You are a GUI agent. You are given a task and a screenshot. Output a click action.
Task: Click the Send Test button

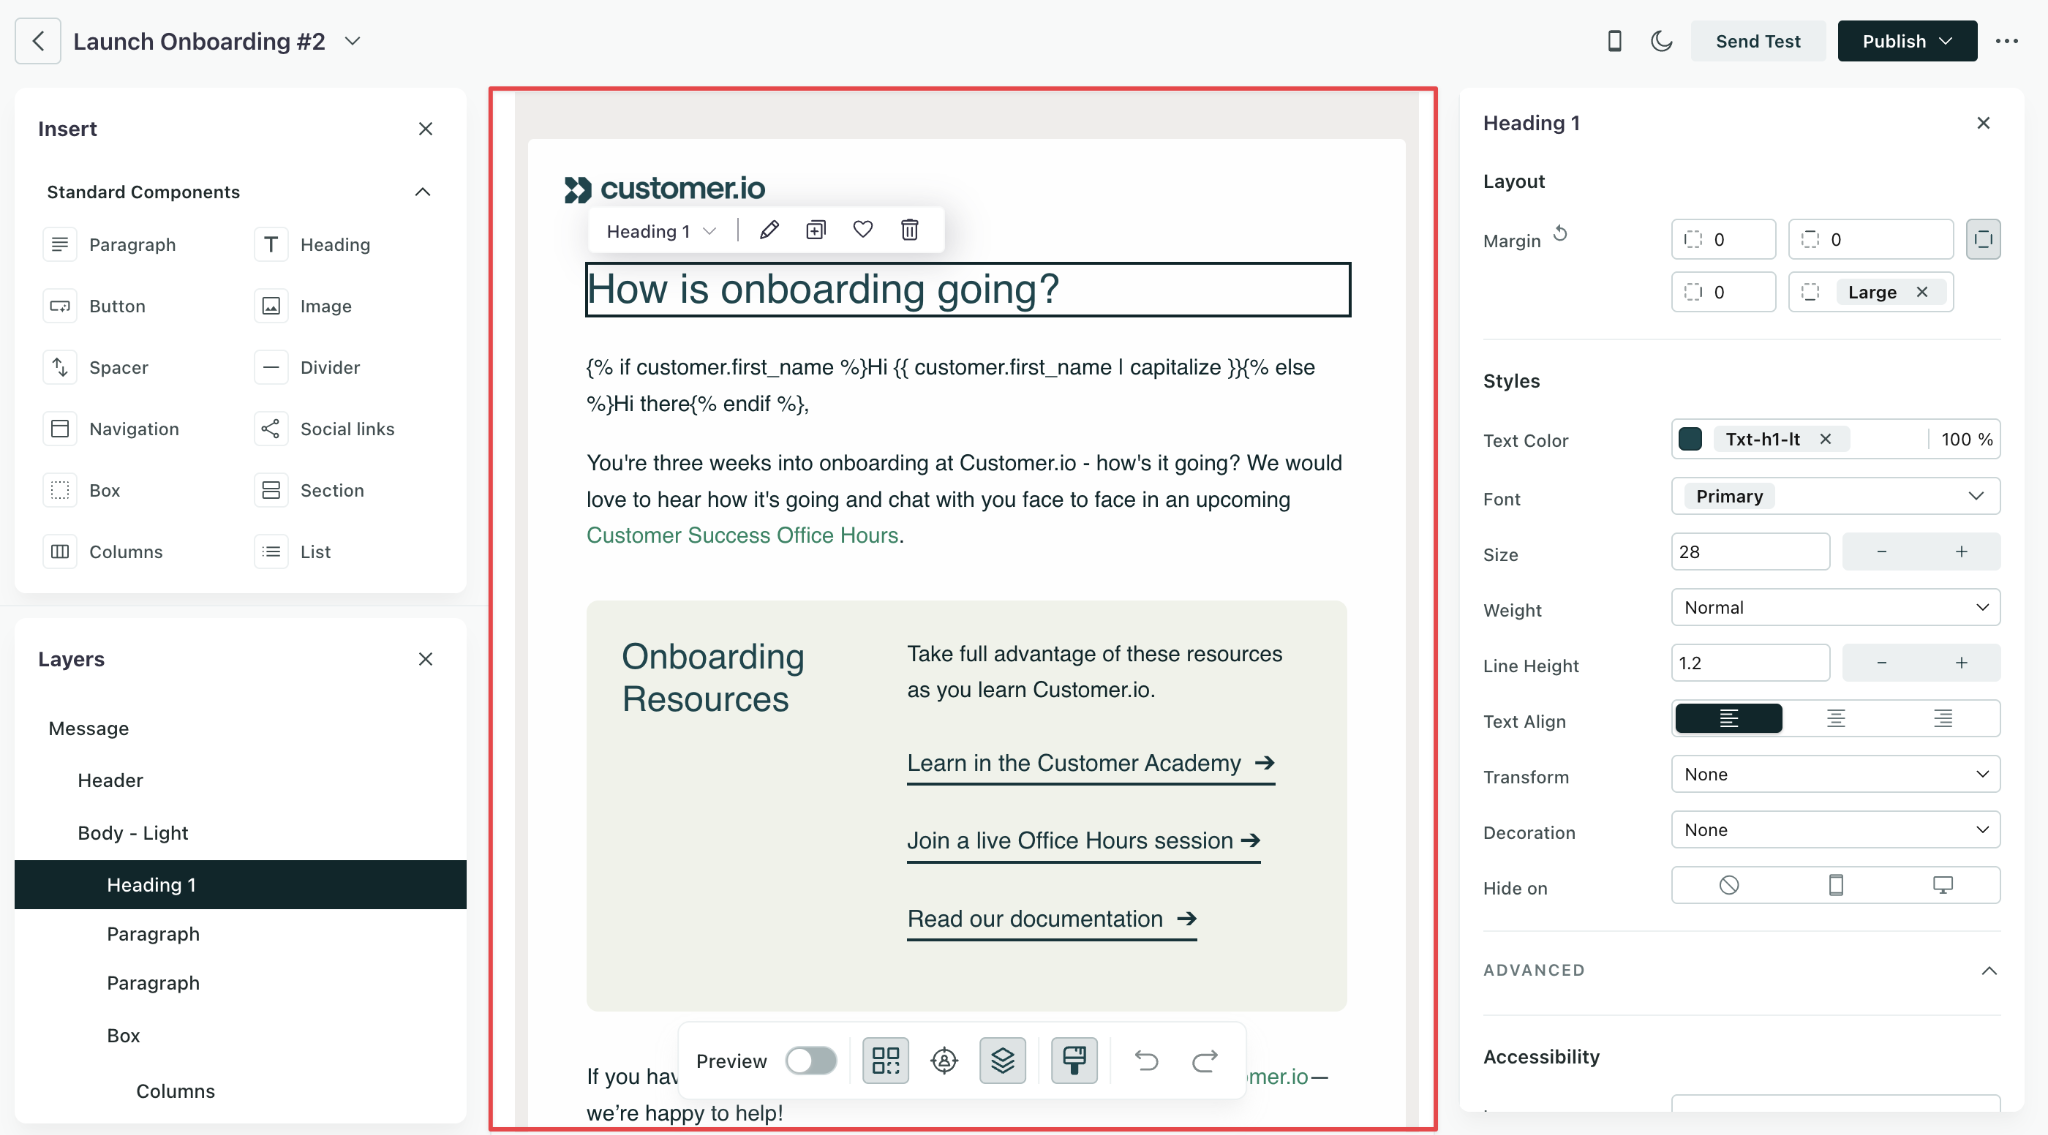coord(1758,41)
